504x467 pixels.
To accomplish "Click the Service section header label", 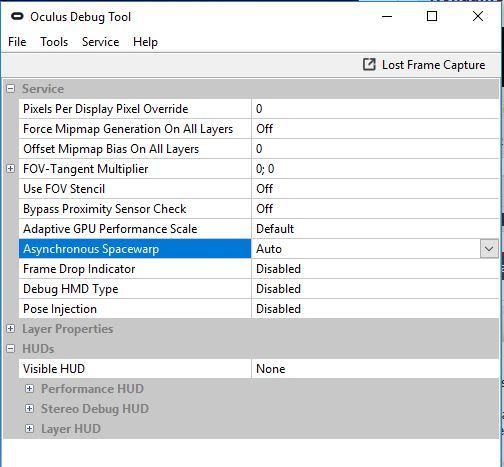I will pyautogui.click(x=43, y=89).
